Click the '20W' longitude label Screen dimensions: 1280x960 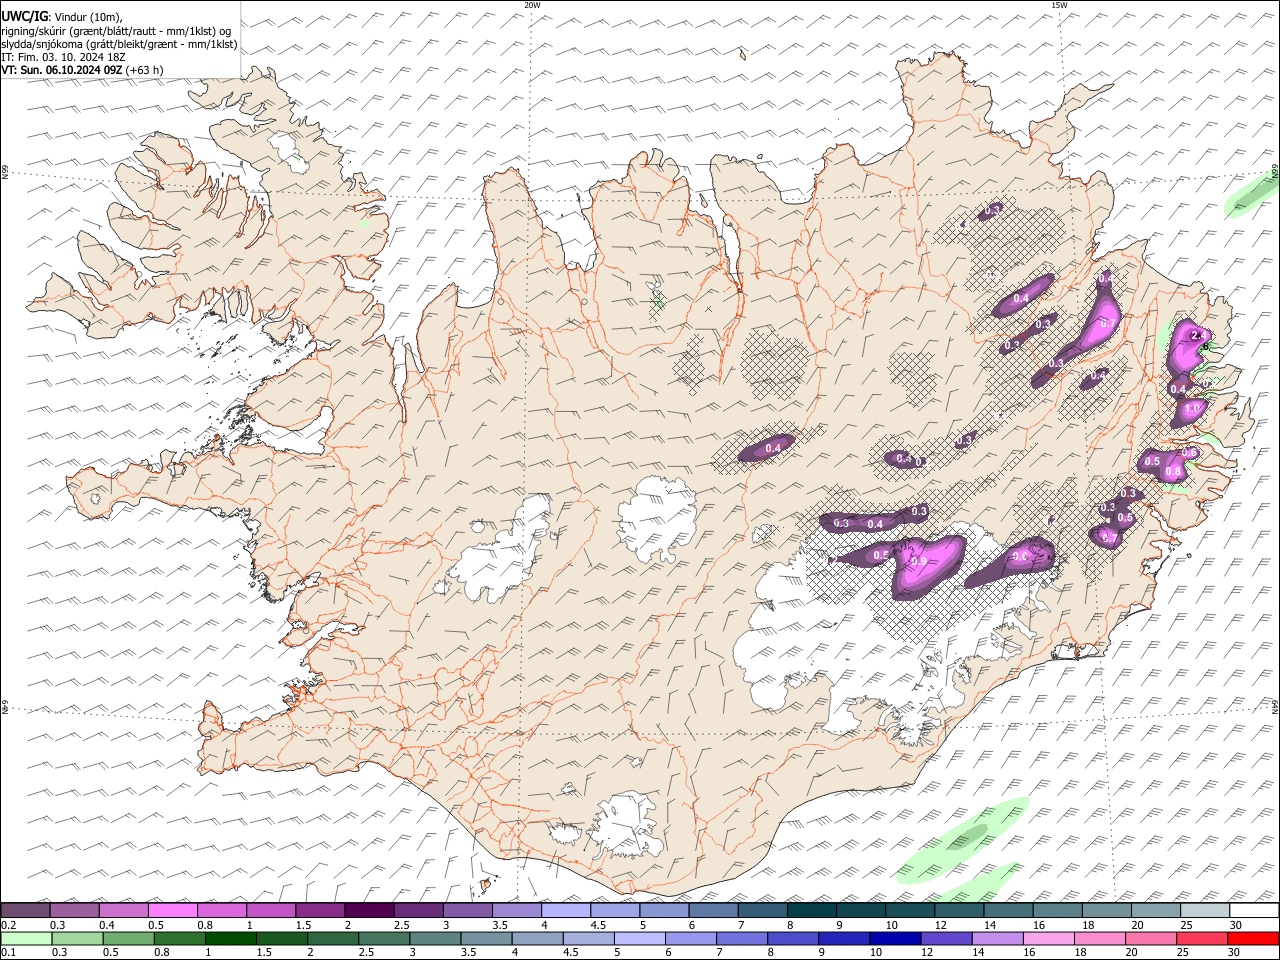(x=532, y=5)
